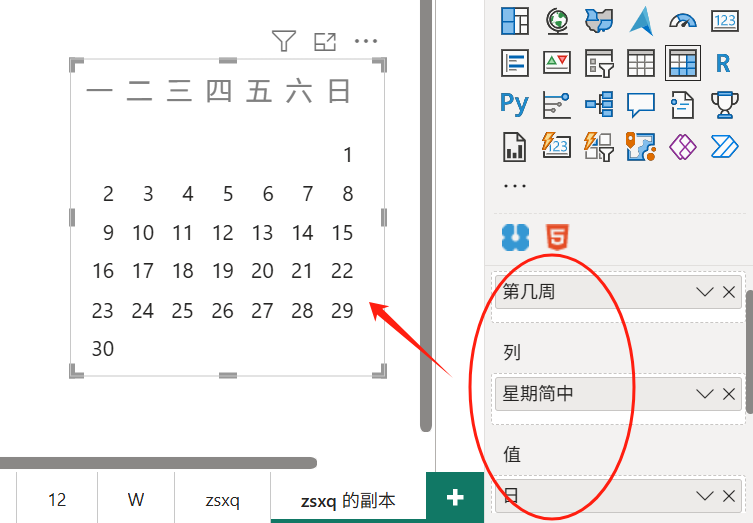753x523 pixels.
Task: Expand the 星期简中 field dropdown chevron
Action: tap(704, 394)
